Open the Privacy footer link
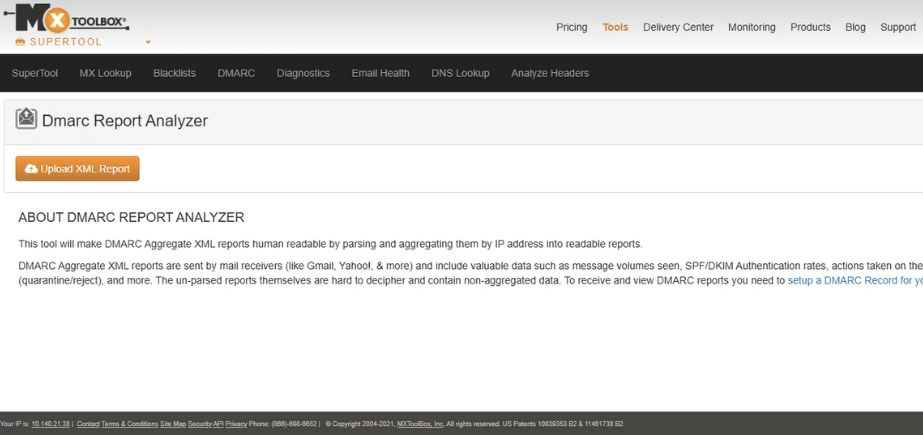The height and width of the screenshot is (435, 923). [236, 424]
